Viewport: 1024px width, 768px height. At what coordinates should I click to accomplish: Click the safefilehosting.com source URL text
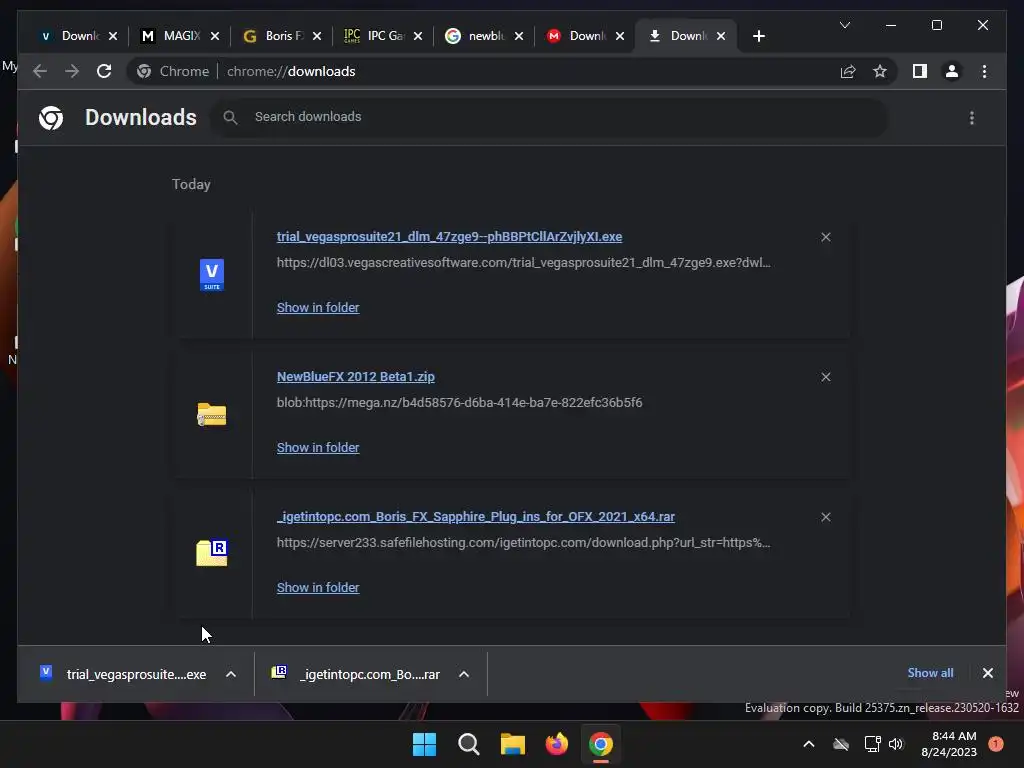tap(523, 543)
